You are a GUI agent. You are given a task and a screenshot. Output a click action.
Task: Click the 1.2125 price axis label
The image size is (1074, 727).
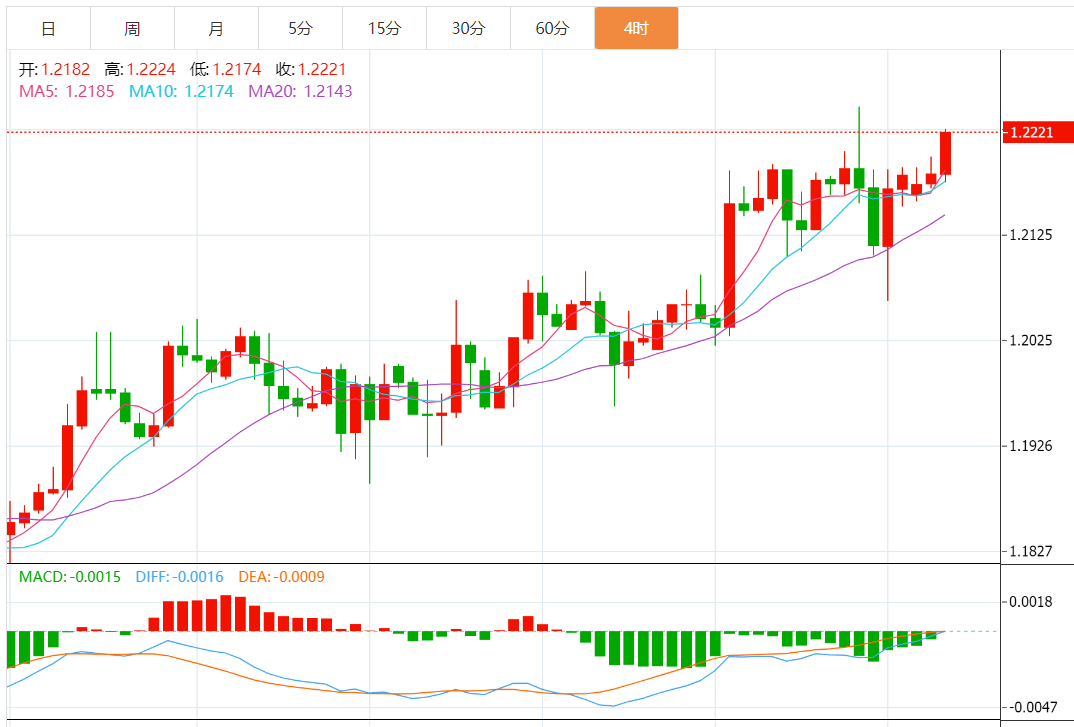[1031, 235]
